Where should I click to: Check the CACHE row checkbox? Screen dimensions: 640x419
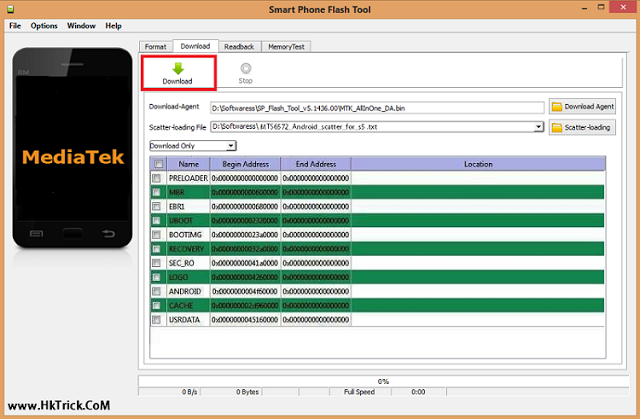pyautogui.click(x=156, y=306)
